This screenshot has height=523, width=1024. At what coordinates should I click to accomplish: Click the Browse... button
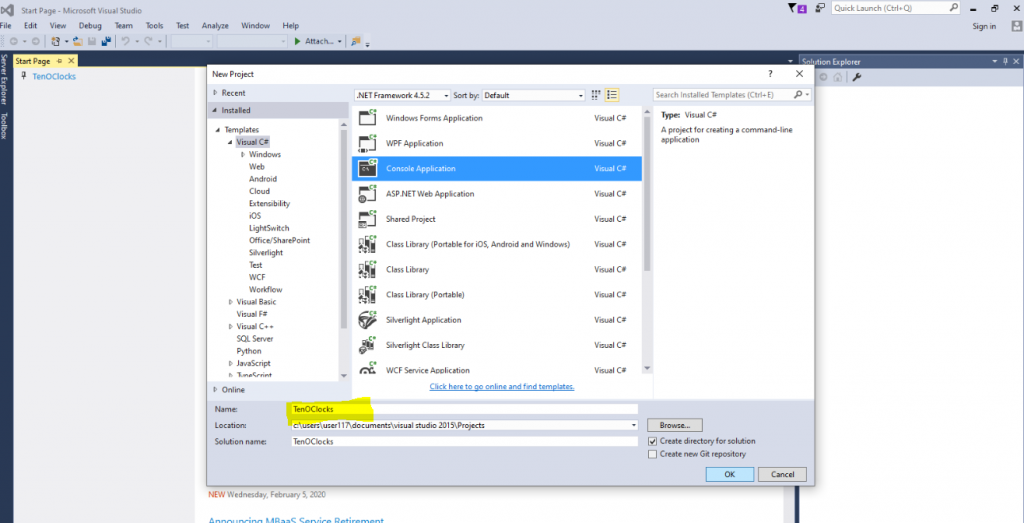point(675,425)
